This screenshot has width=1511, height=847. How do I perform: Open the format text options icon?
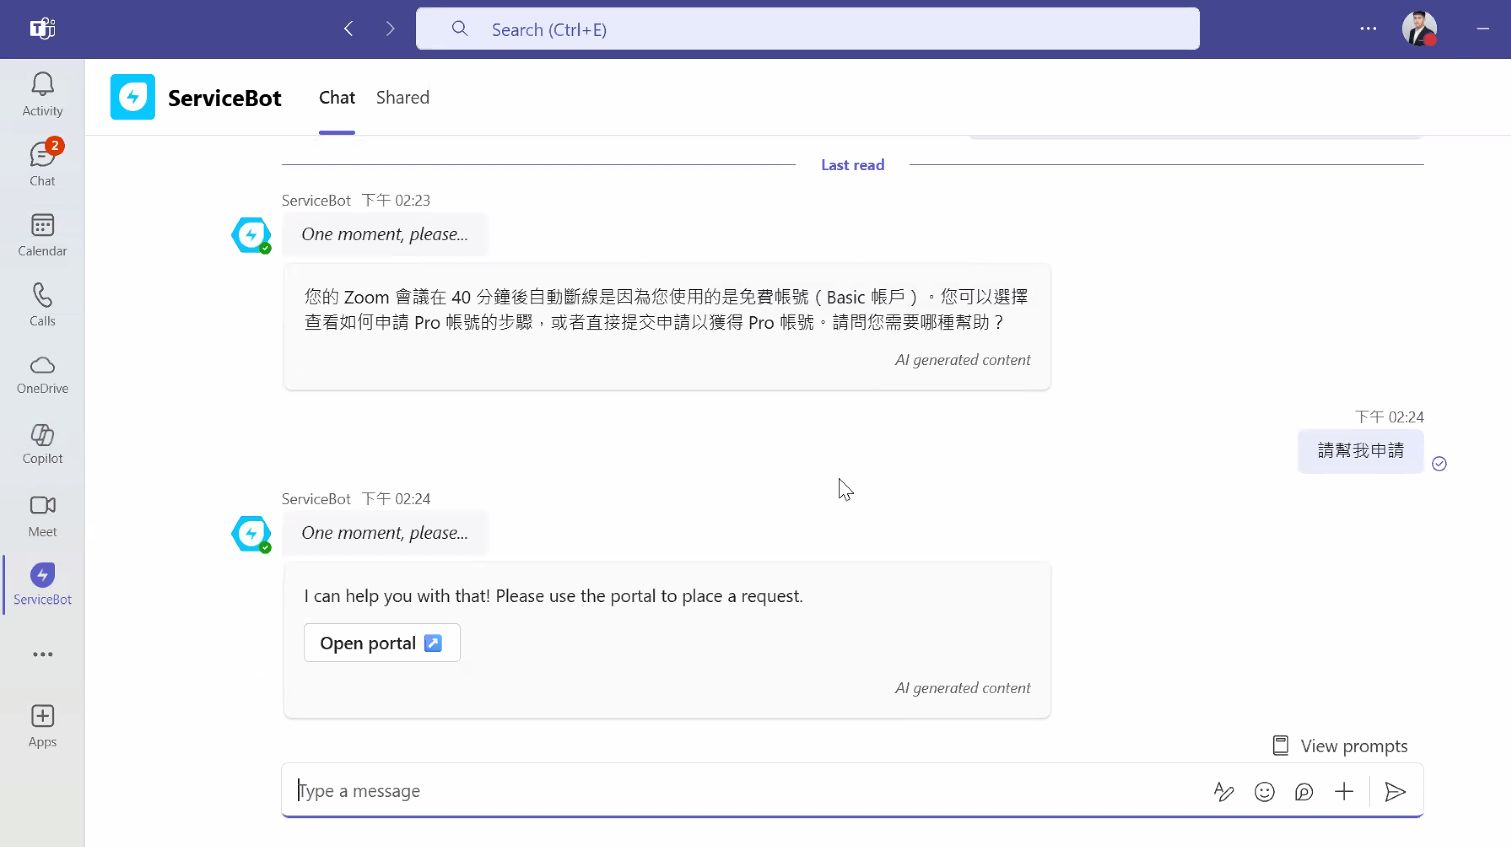click(1223, 792)
